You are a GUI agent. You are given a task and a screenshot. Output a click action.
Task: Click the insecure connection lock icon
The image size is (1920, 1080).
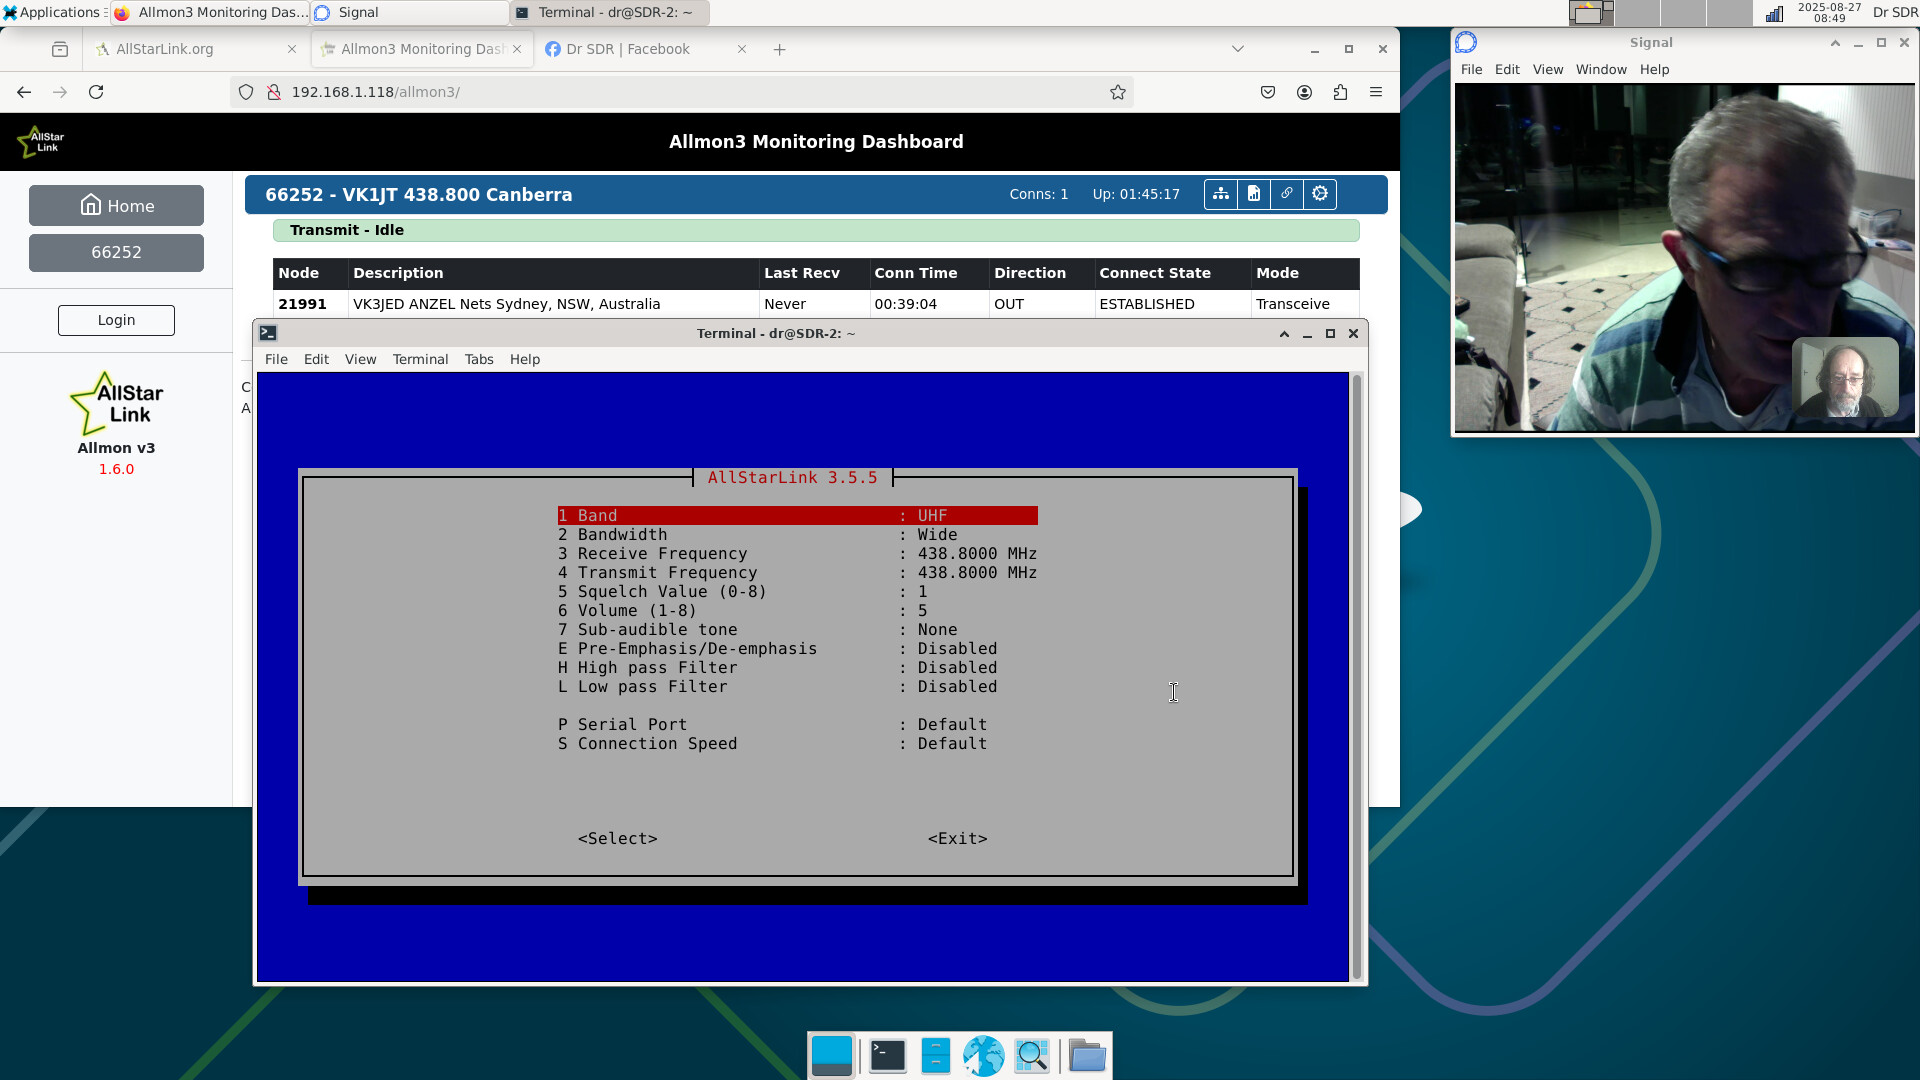click(273, 92)
